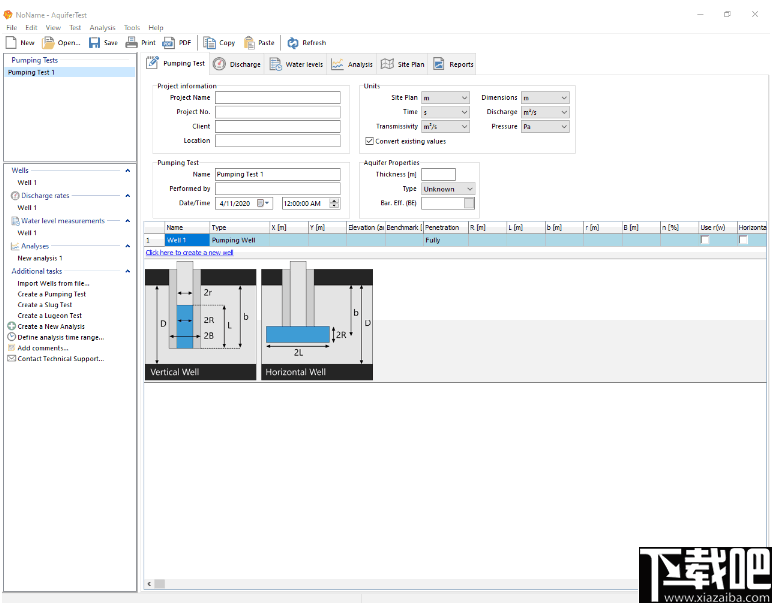Click the Water level measurements section icon

15,221
